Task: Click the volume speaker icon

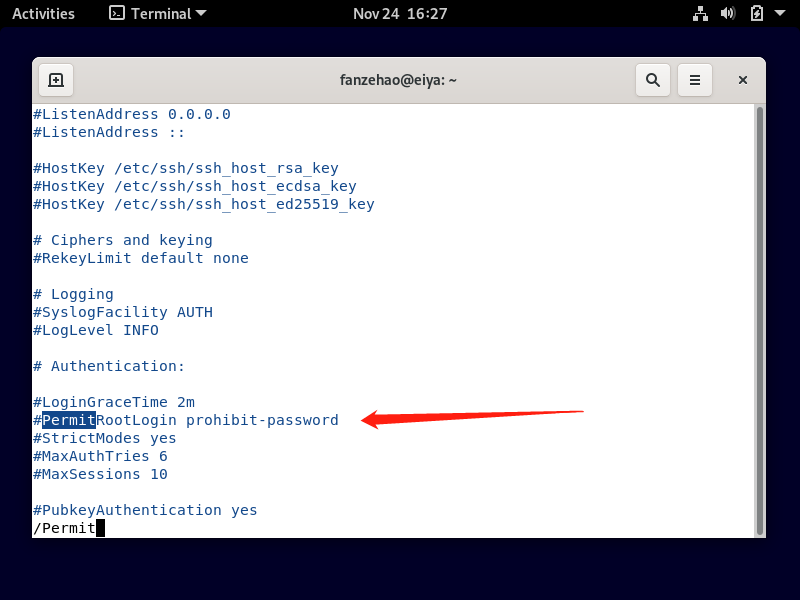Action: click(728, 14)
